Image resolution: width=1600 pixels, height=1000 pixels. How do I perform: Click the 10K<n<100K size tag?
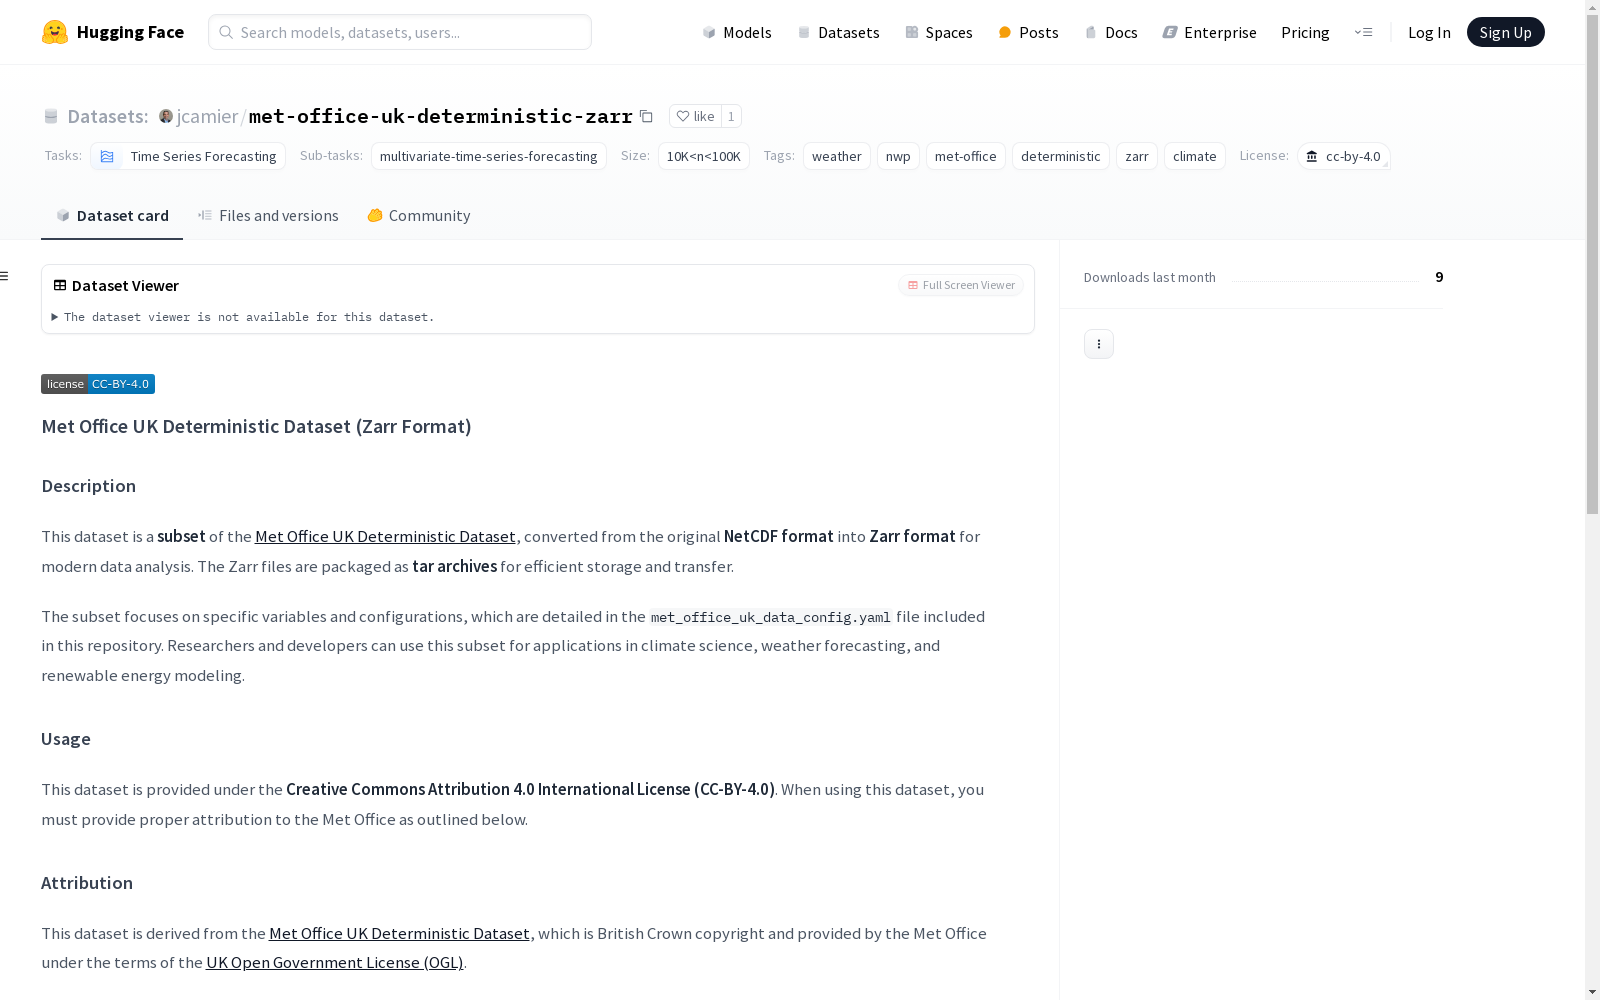click(x=704, y=156)
